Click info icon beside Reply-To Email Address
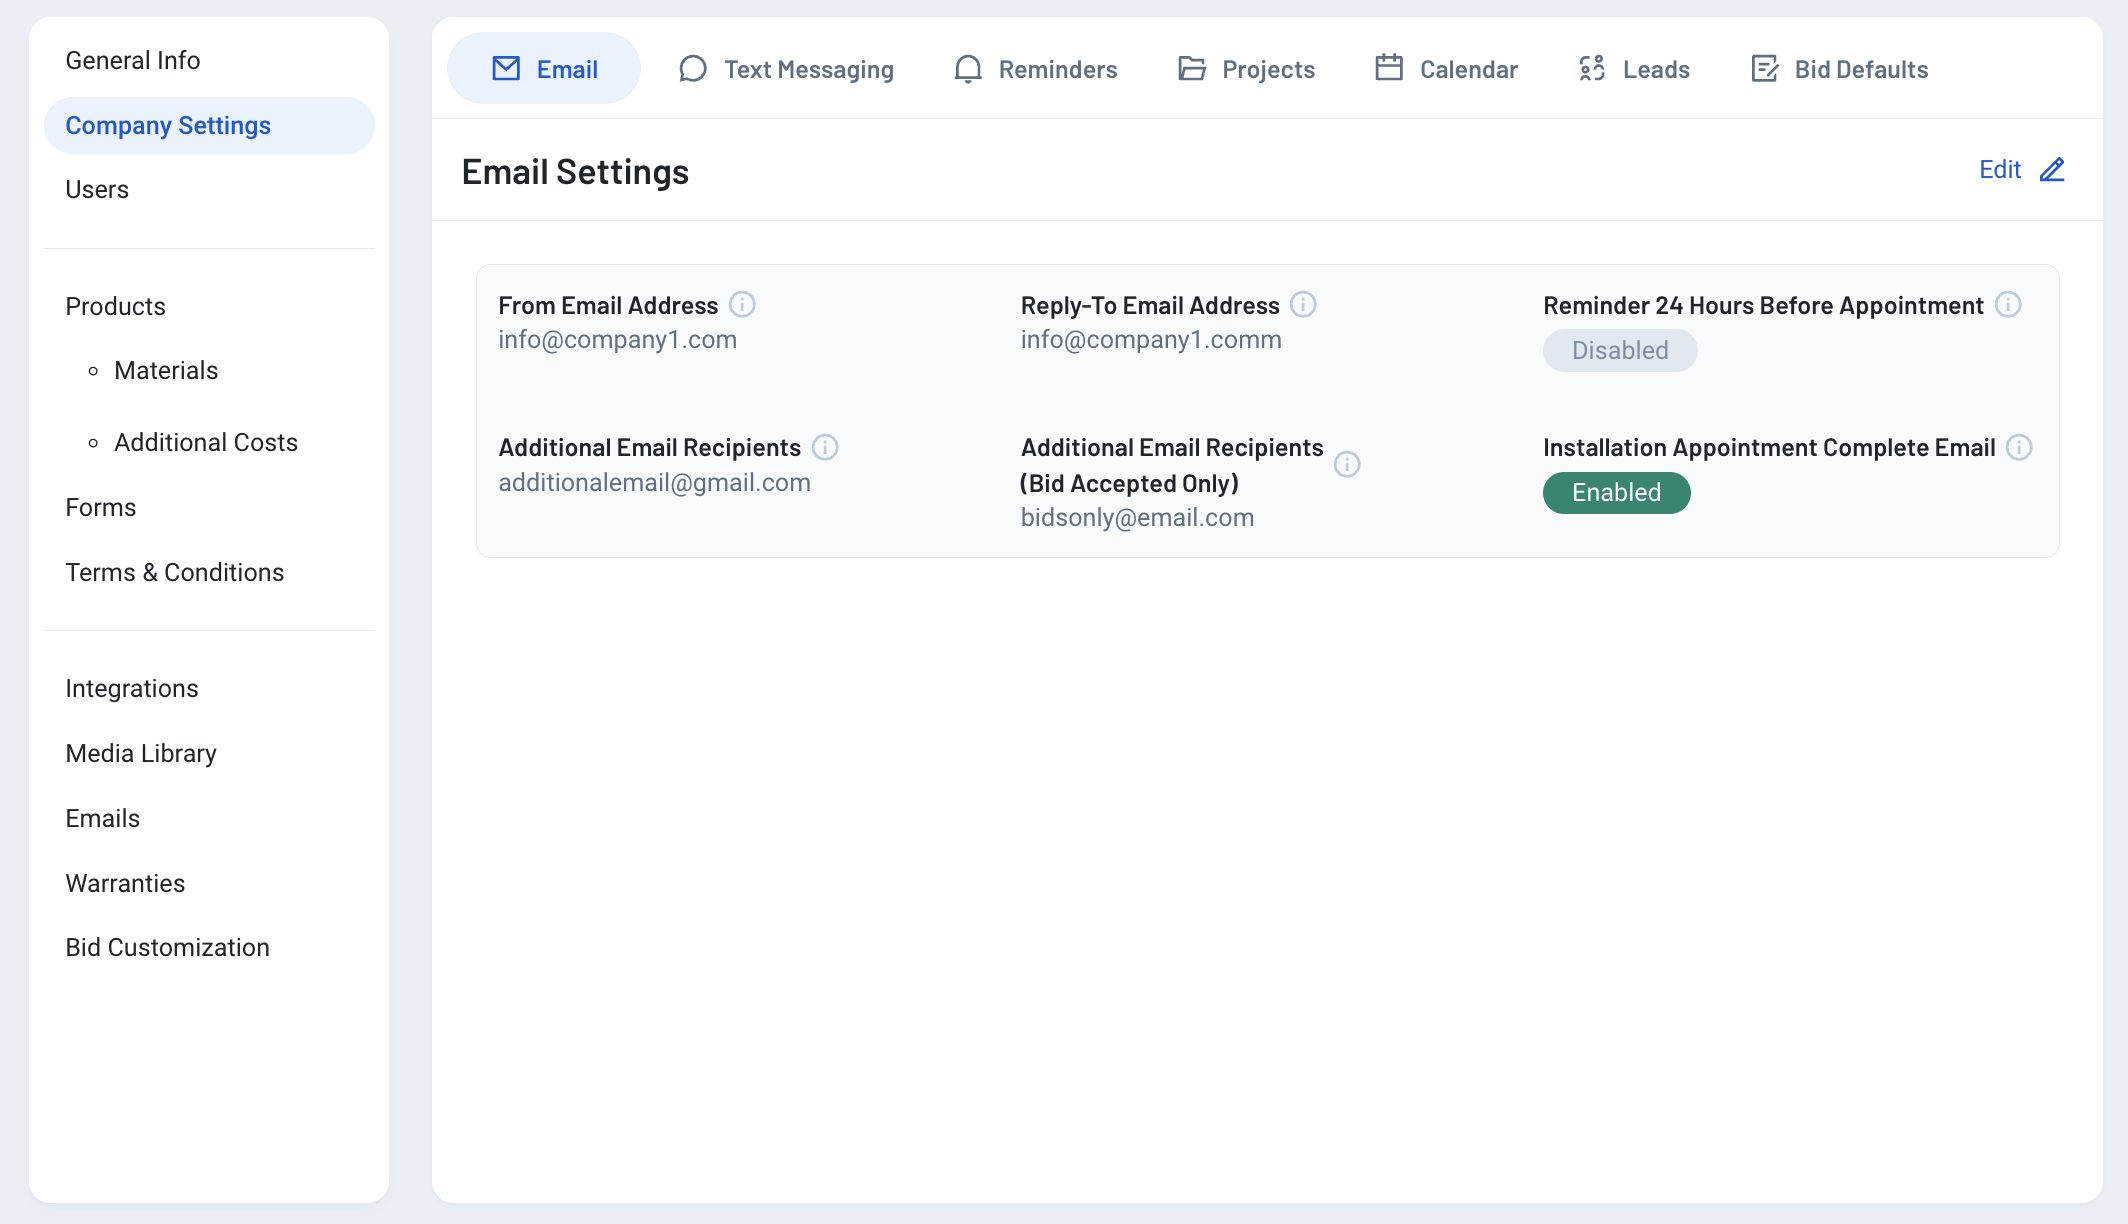 pos(1303,304)
